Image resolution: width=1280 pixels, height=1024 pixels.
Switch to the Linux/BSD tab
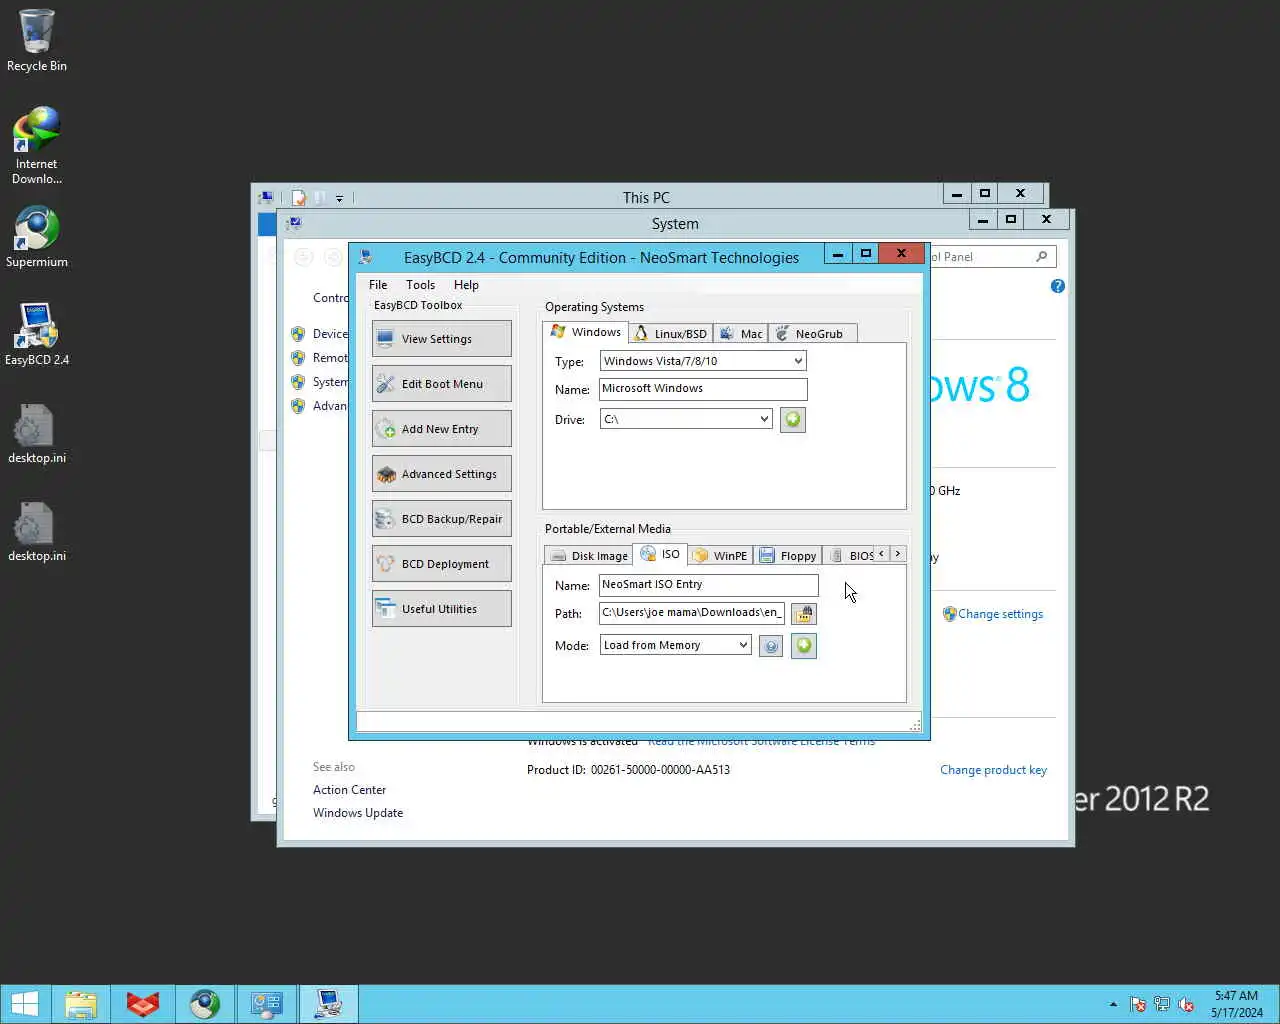[671, 334]
